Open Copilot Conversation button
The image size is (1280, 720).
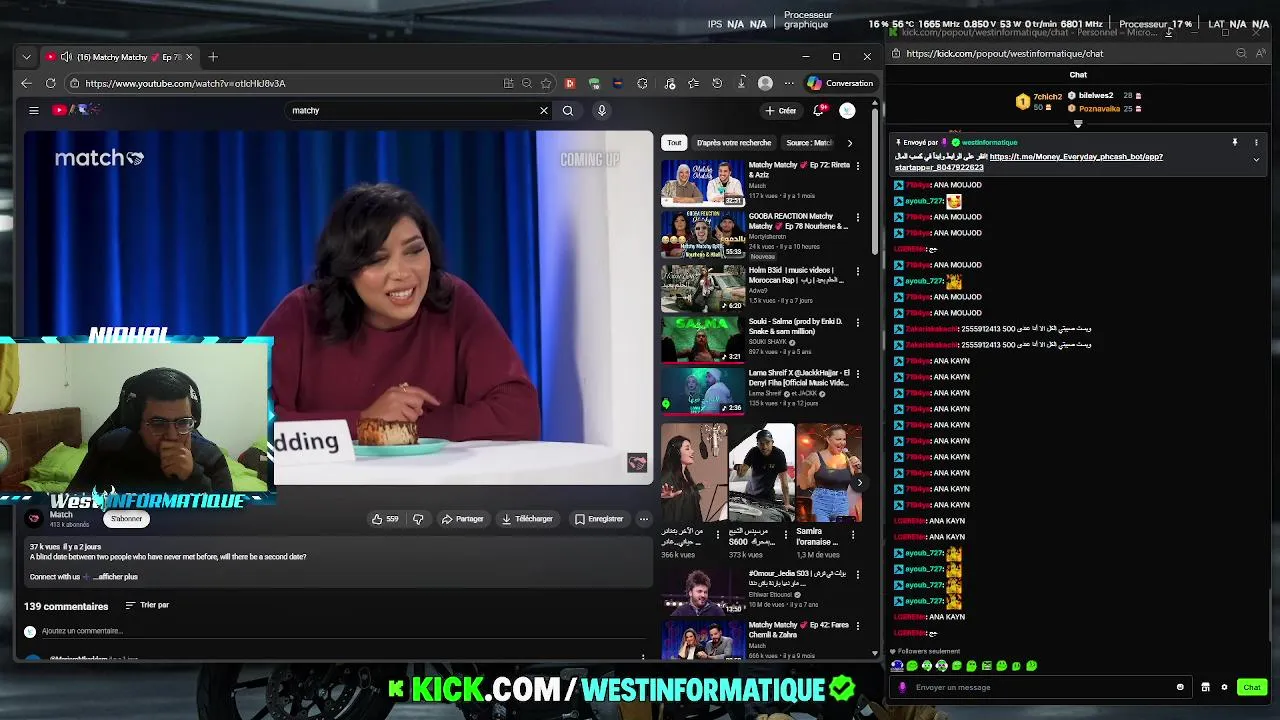tap(840, 83)
